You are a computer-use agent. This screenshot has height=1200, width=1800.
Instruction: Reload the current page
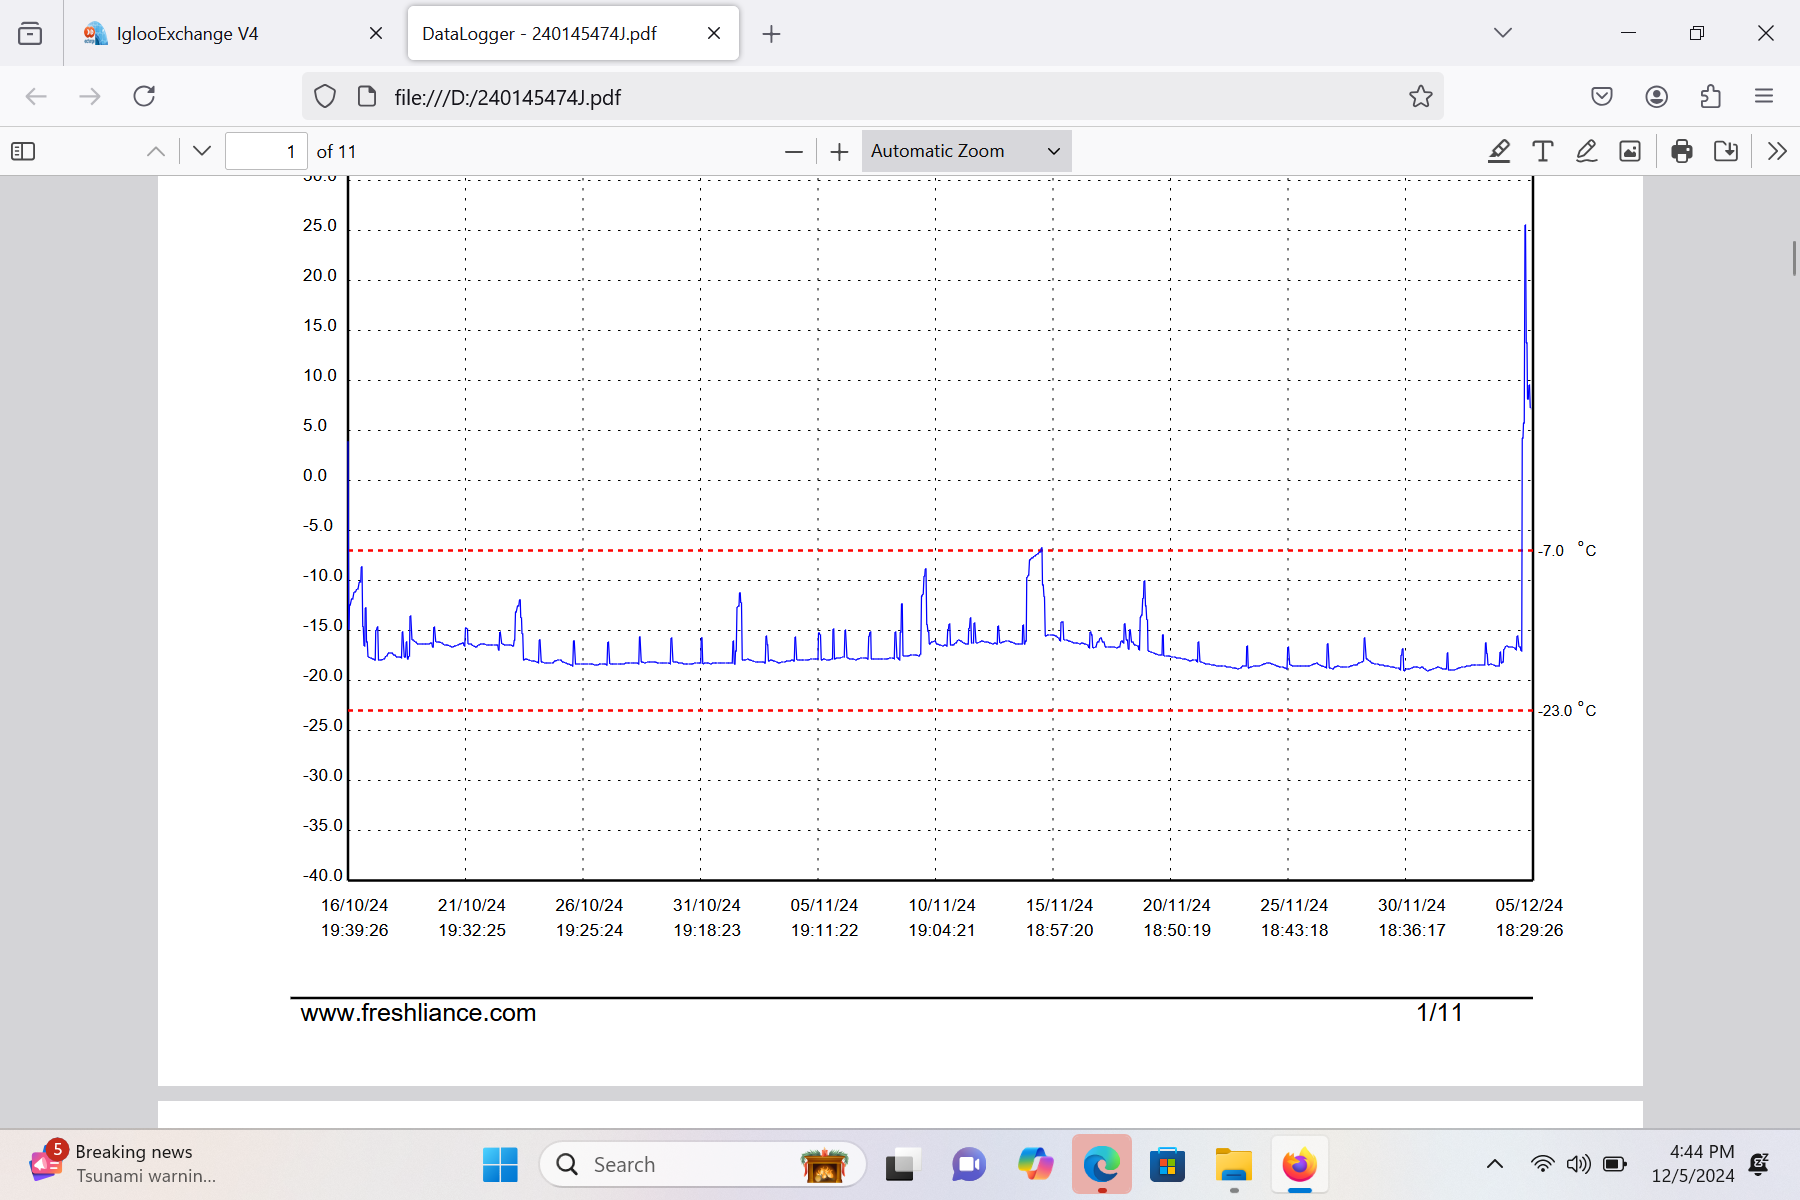144,96
